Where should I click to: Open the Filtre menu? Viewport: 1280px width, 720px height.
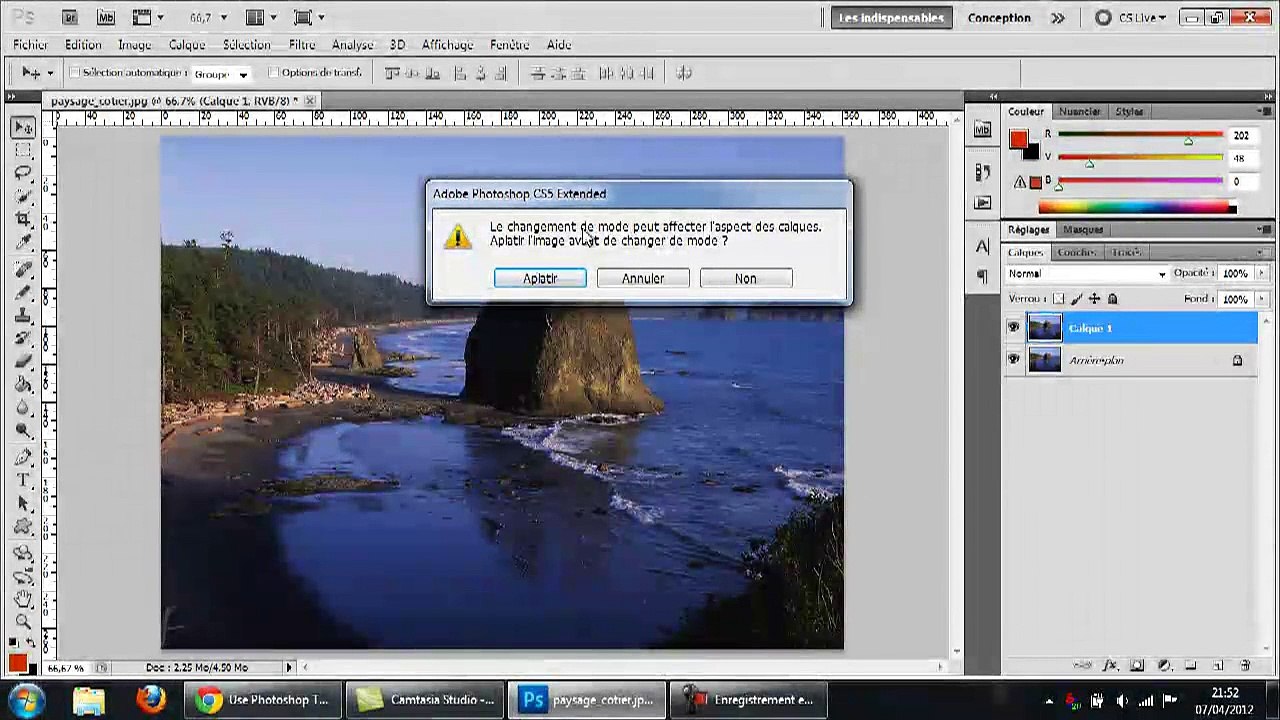point(302,45)
